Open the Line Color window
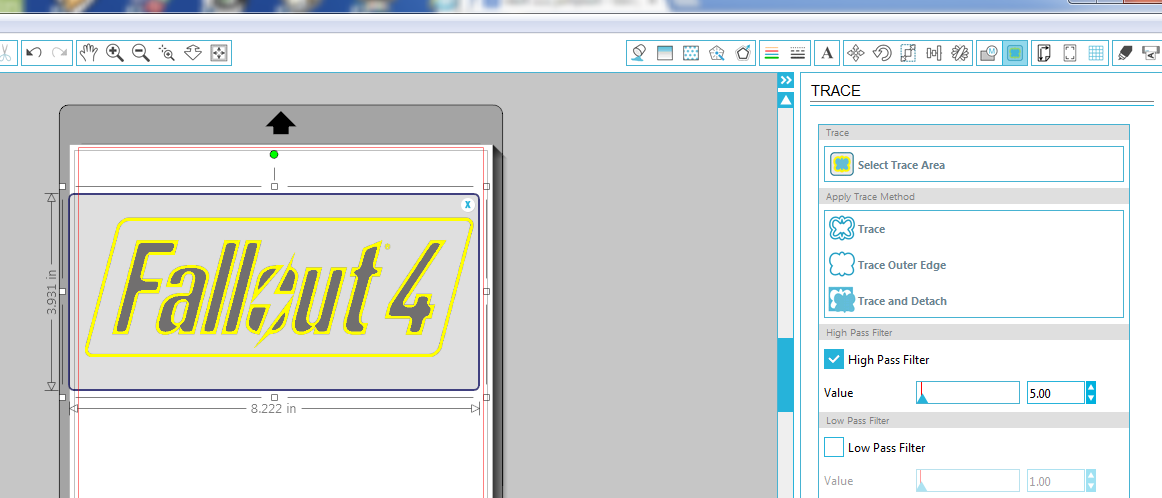Image resolution: width=1162 pixels, height=498 pixels. (x=771, y=53)
